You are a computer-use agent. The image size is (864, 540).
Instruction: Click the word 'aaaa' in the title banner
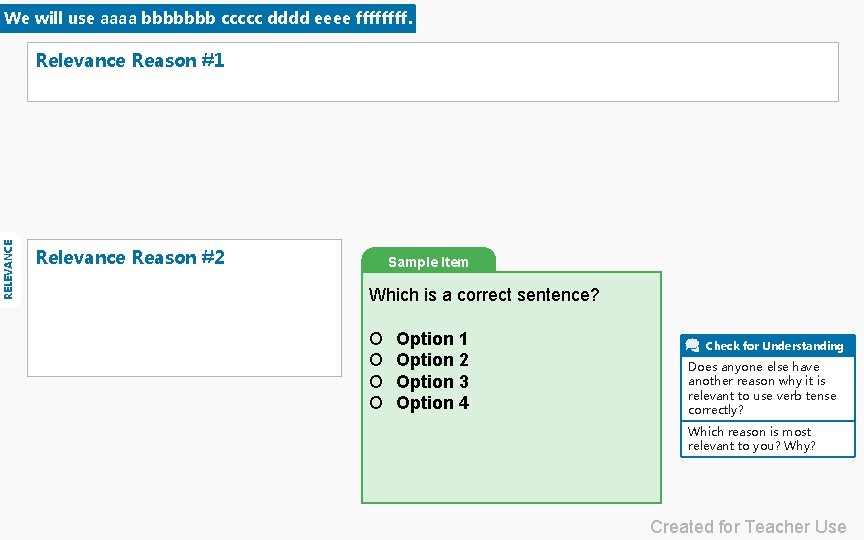118,18
